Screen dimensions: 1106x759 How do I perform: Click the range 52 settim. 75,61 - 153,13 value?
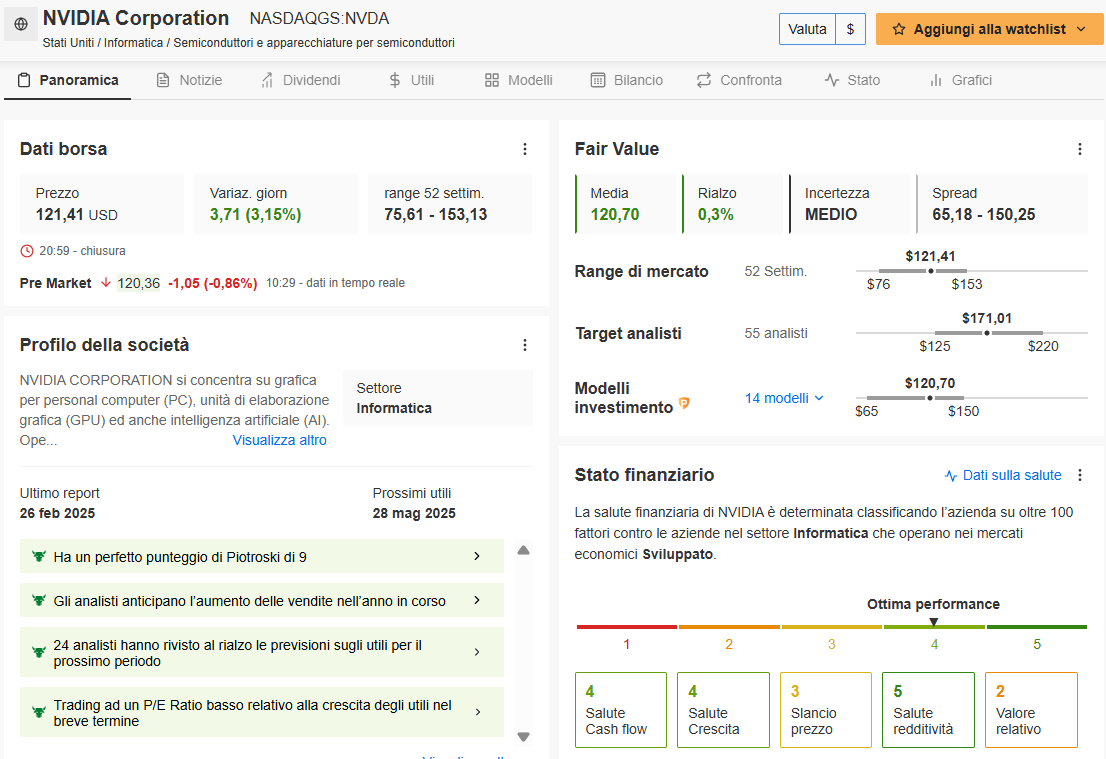[435, 214]
